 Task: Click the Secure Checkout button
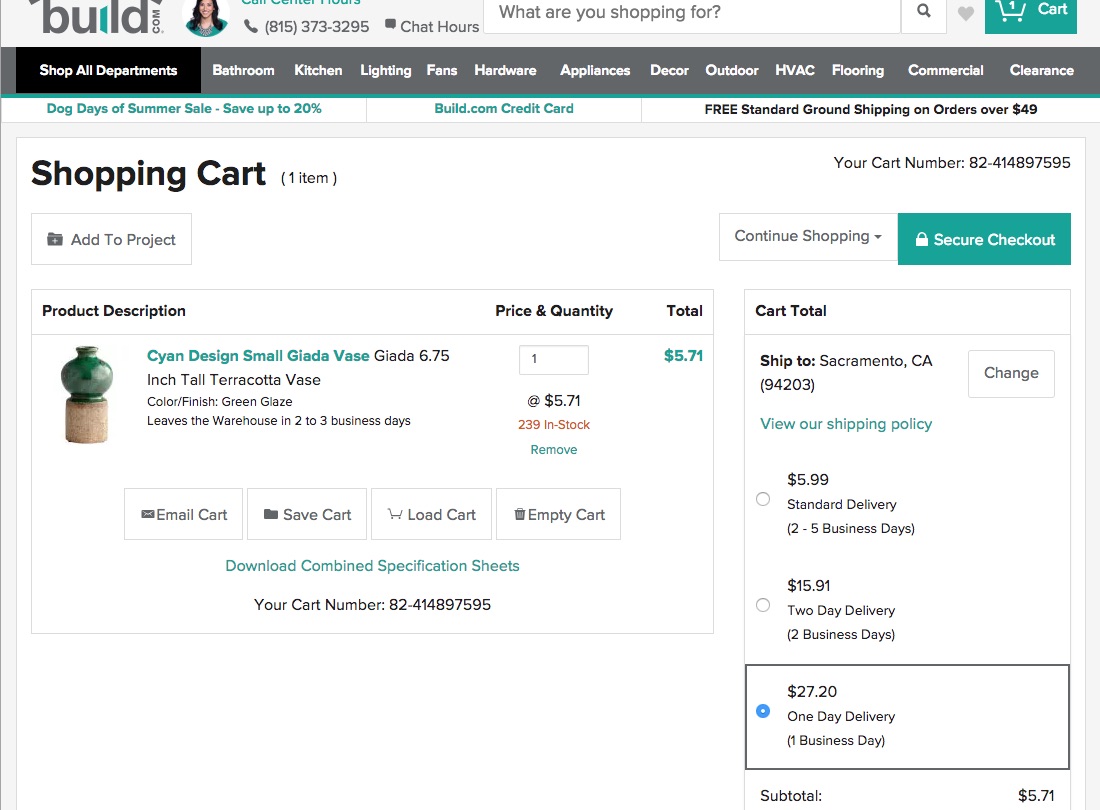click(984, 239)
